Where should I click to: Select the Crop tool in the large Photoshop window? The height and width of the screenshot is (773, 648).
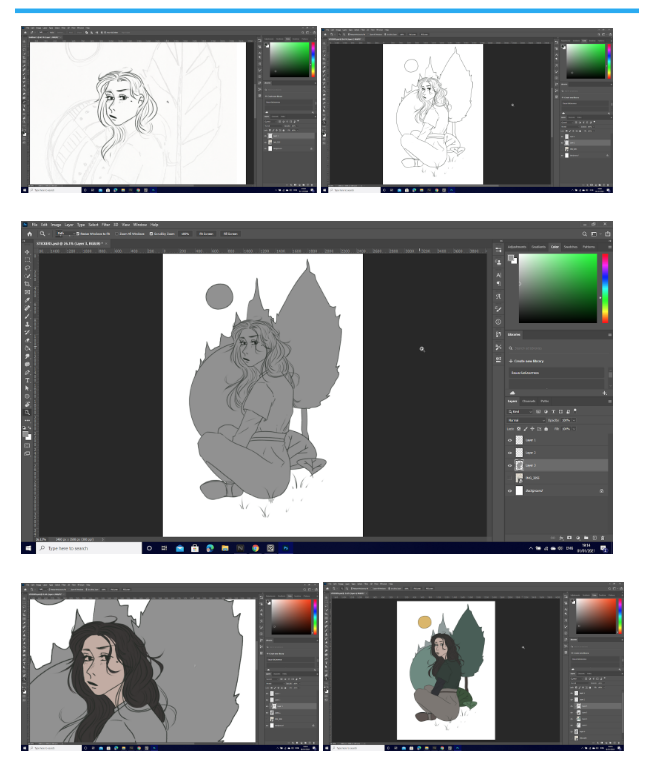pyautogui.click(x=27, y=284)
